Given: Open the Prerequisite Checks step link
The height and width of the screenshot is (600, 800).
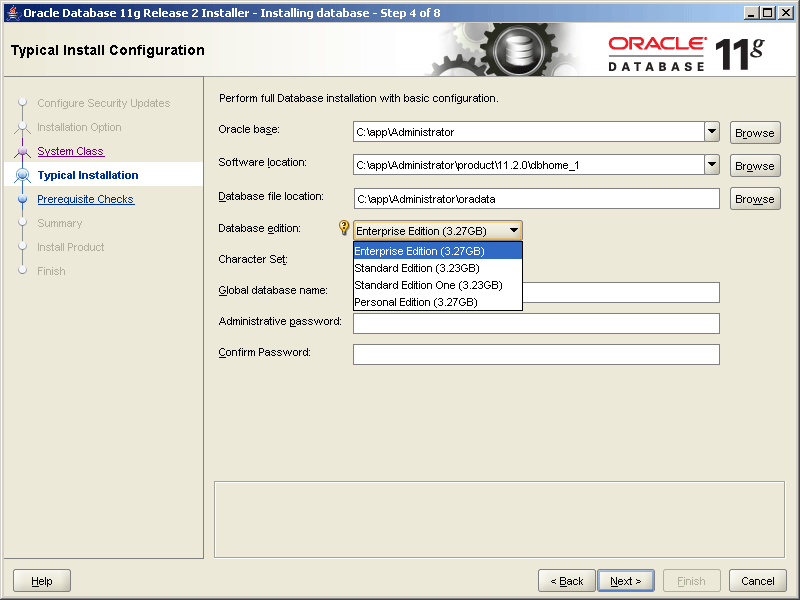Looking at the screenshot, I should click(86, 199).
